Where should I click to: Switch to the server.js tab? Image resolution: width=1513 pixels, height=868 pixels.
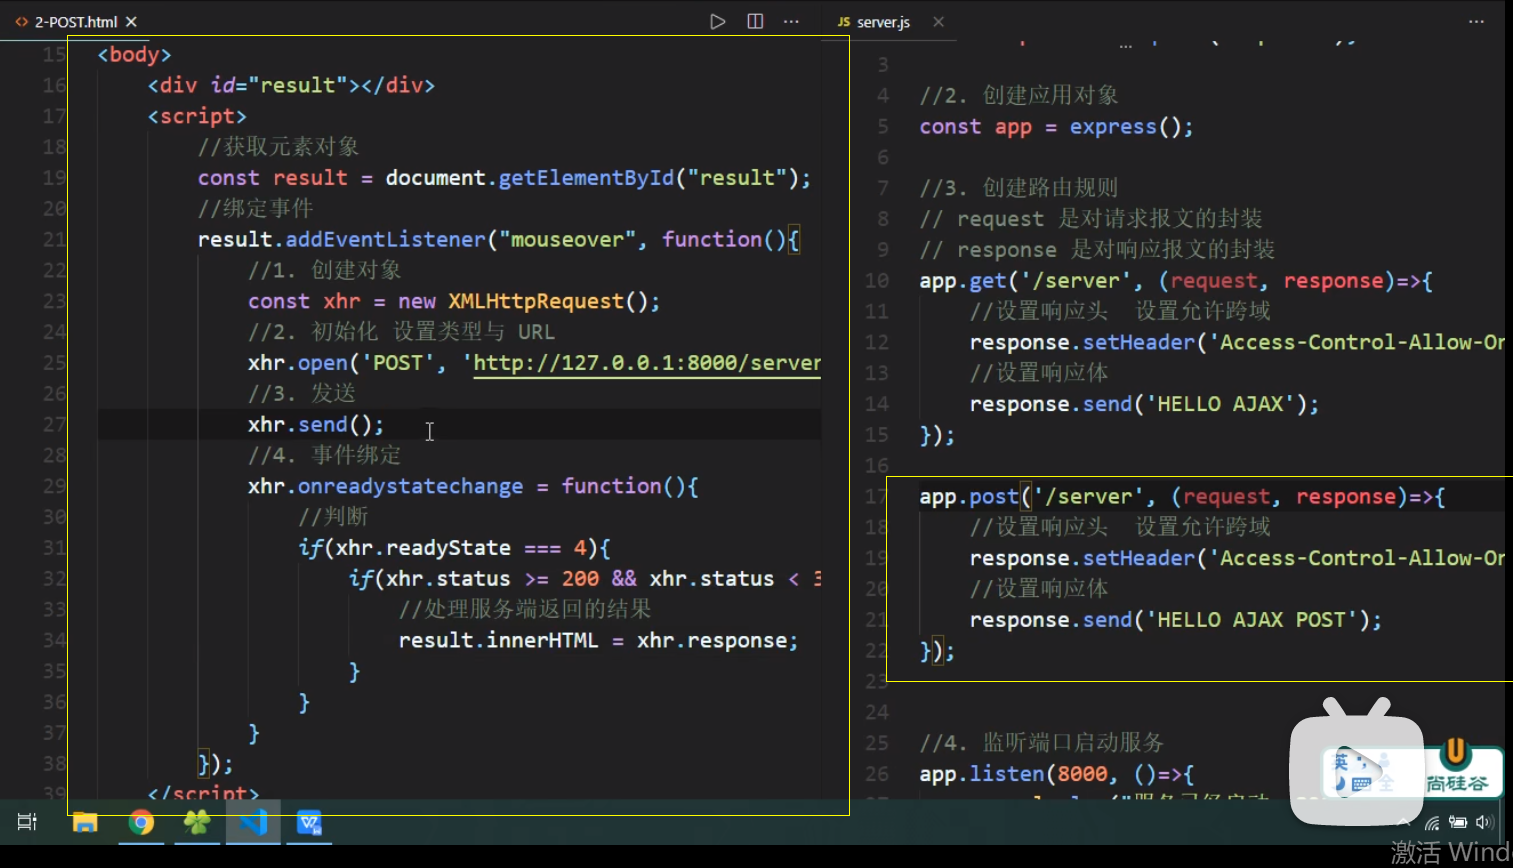[883, 21]
